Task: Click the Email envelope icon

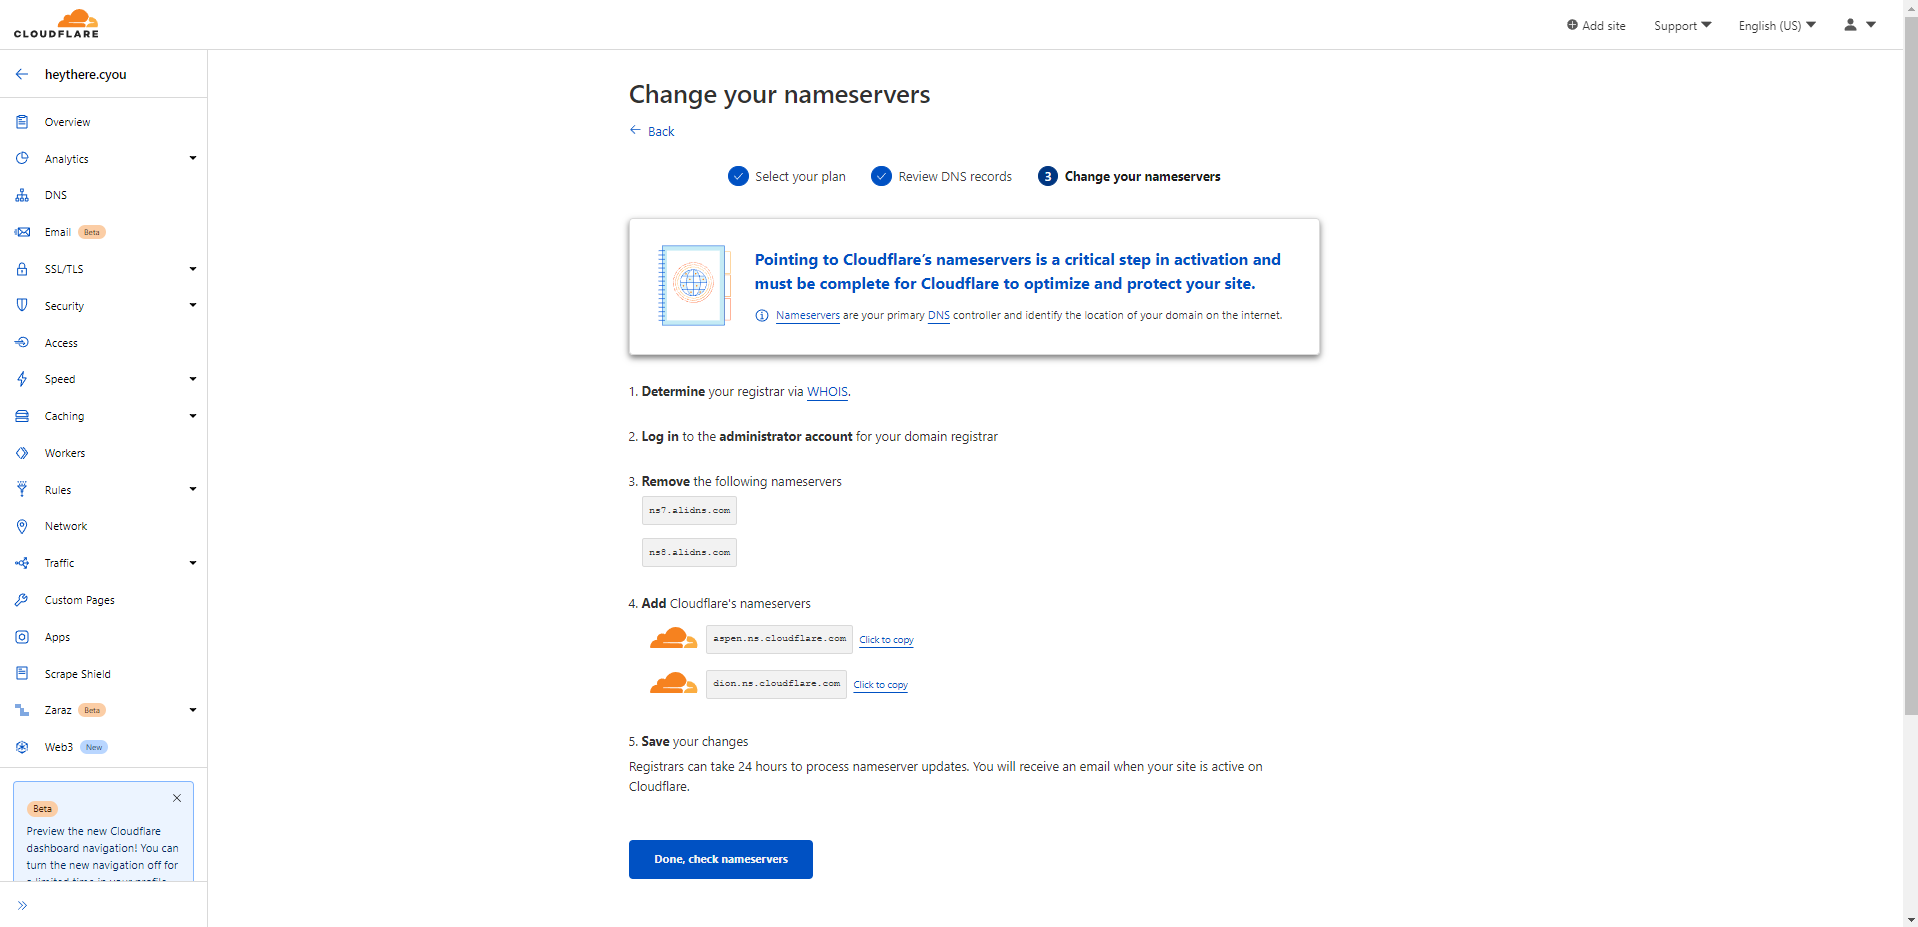Action: pos(22,232)
